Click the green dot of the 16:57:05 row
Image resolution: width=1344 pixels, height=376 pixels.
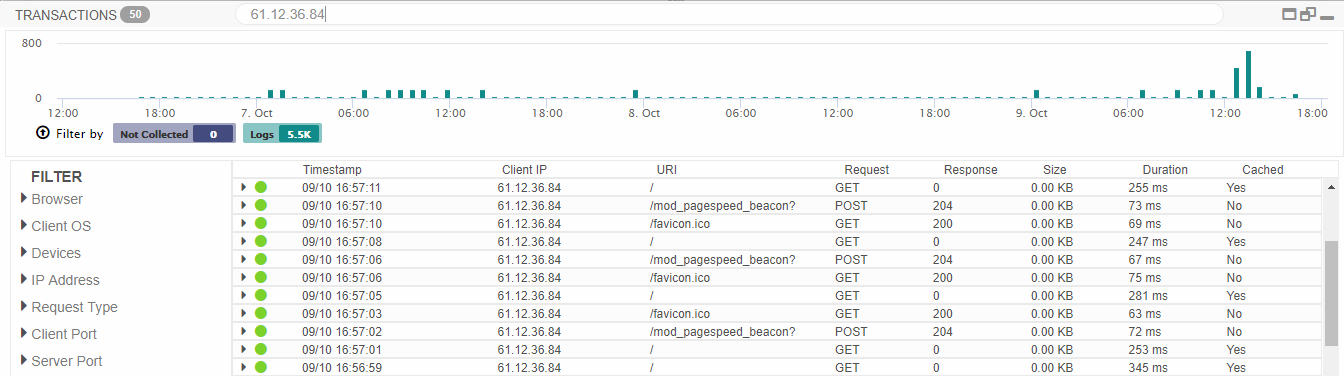pos(261,296)
